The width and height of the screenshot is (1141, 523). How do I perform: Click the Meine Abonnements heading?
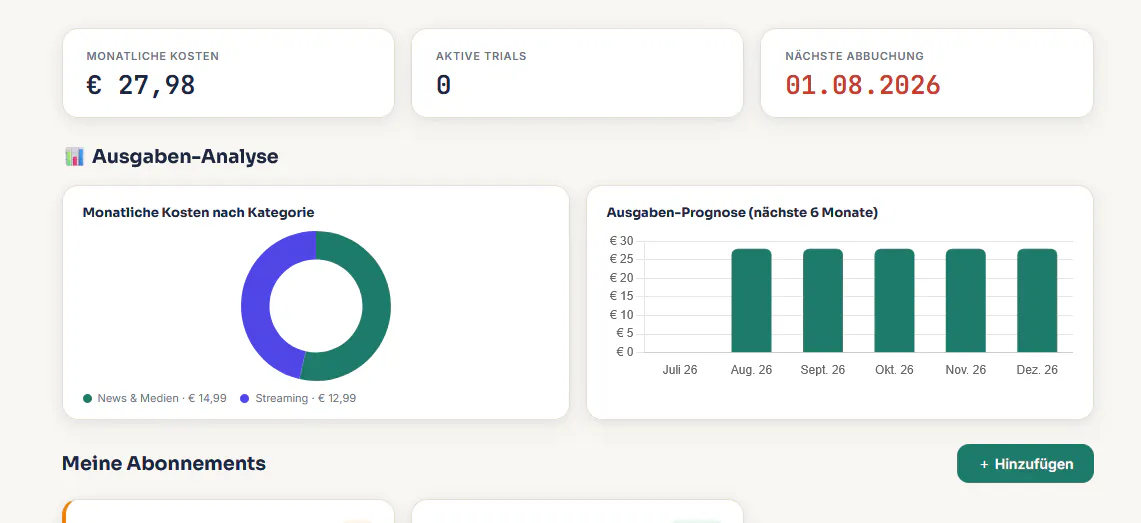(x=164, y=463)
